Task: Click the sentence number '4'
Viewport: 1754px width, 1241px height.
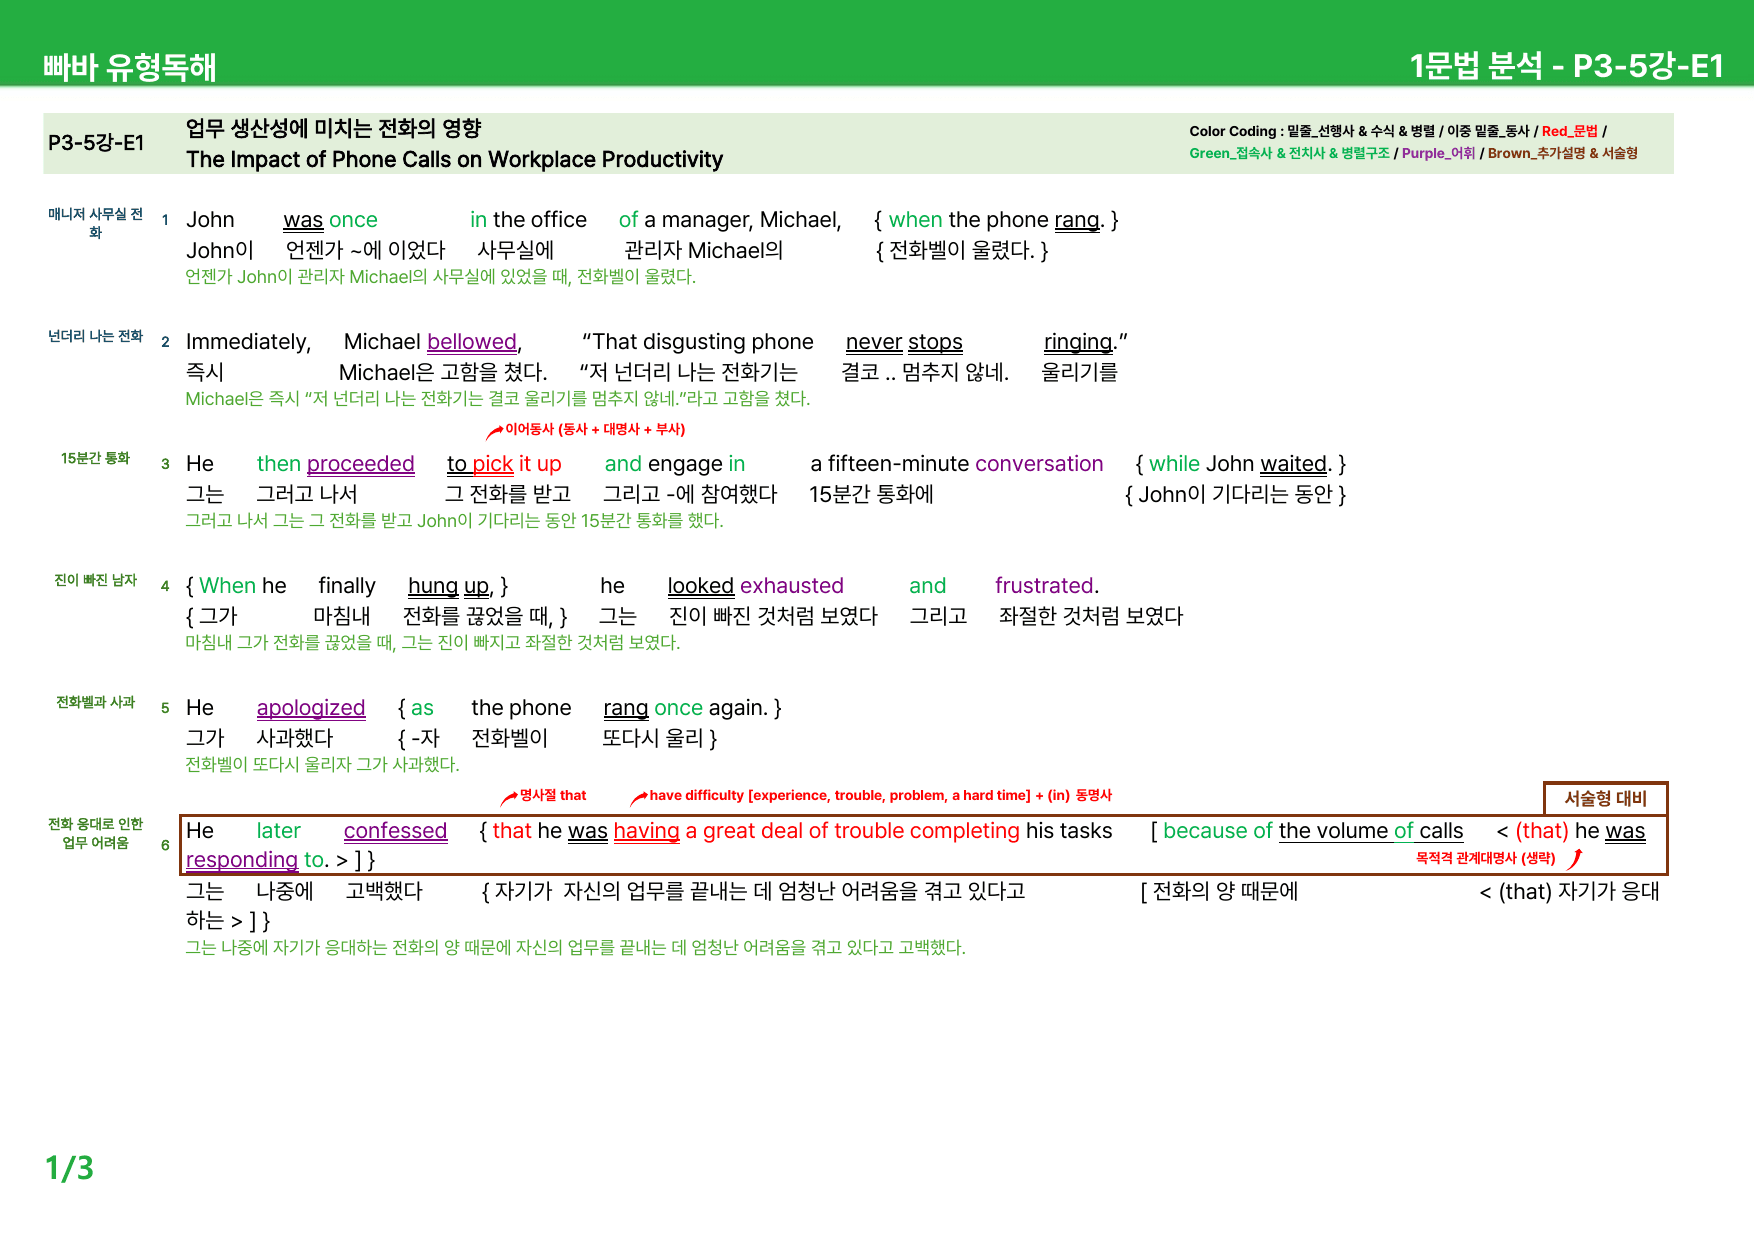Action: 165,586
